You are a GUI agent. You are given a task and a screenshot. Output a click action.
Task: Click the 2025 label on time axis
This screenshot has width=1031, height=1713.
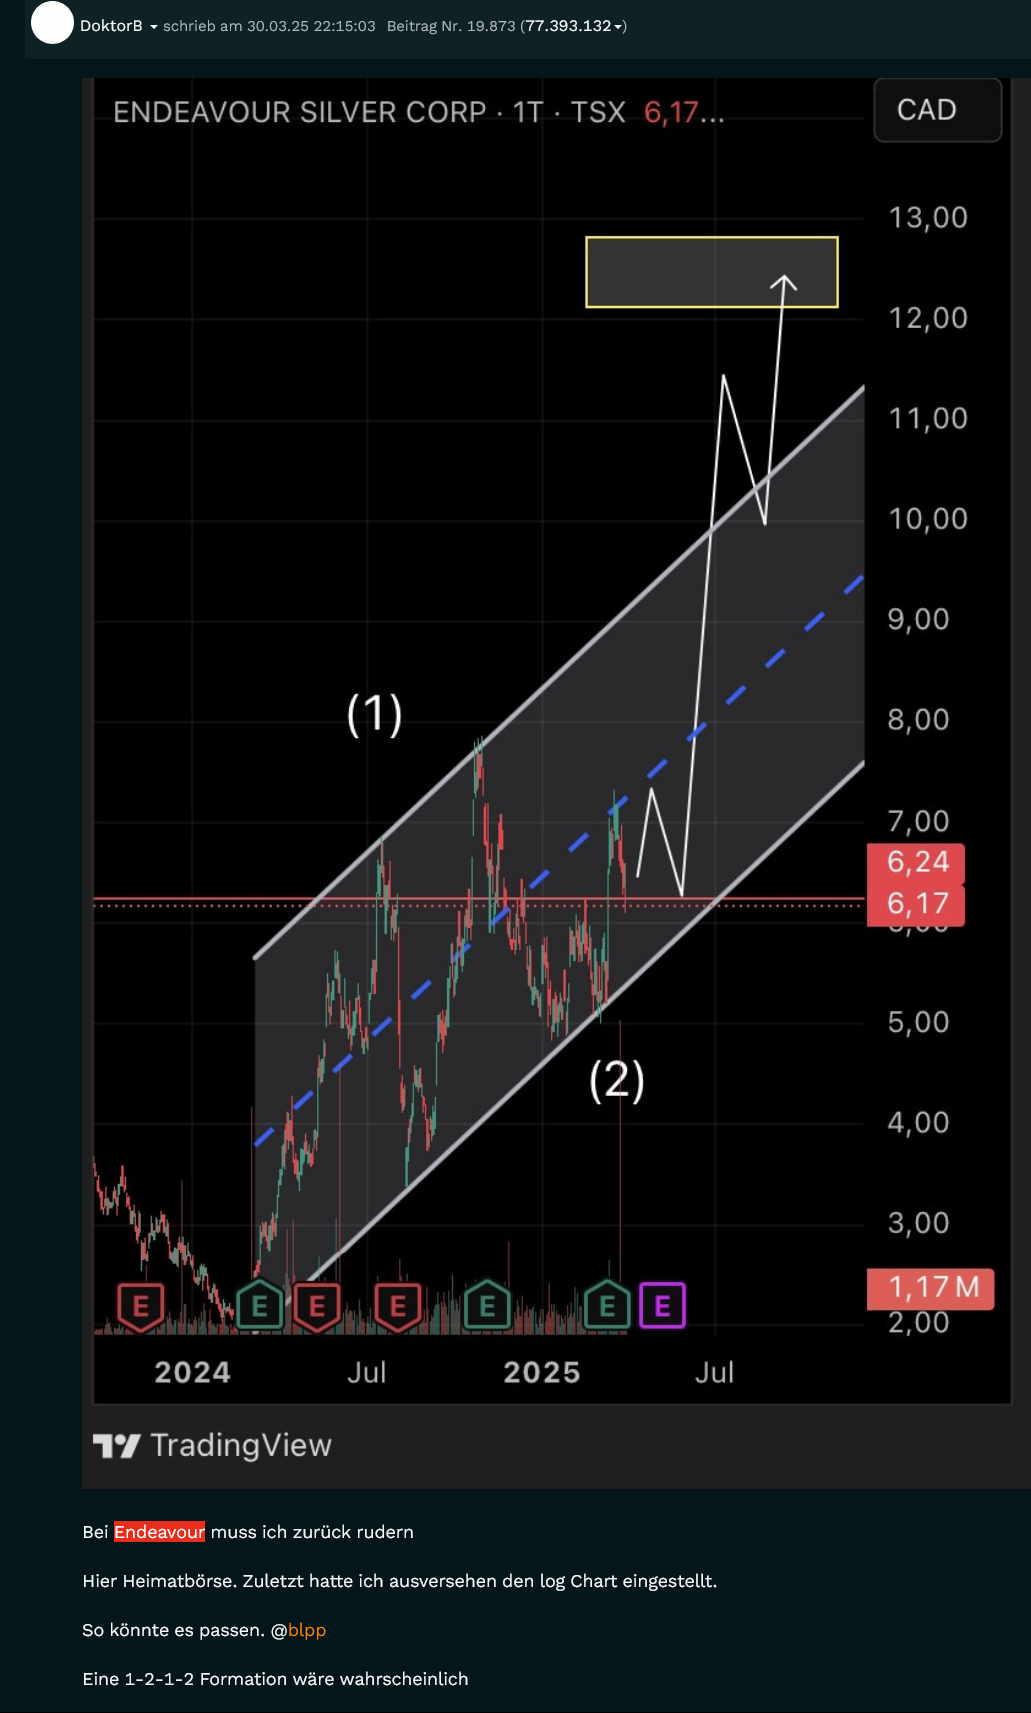click(x=541, y=1372)
